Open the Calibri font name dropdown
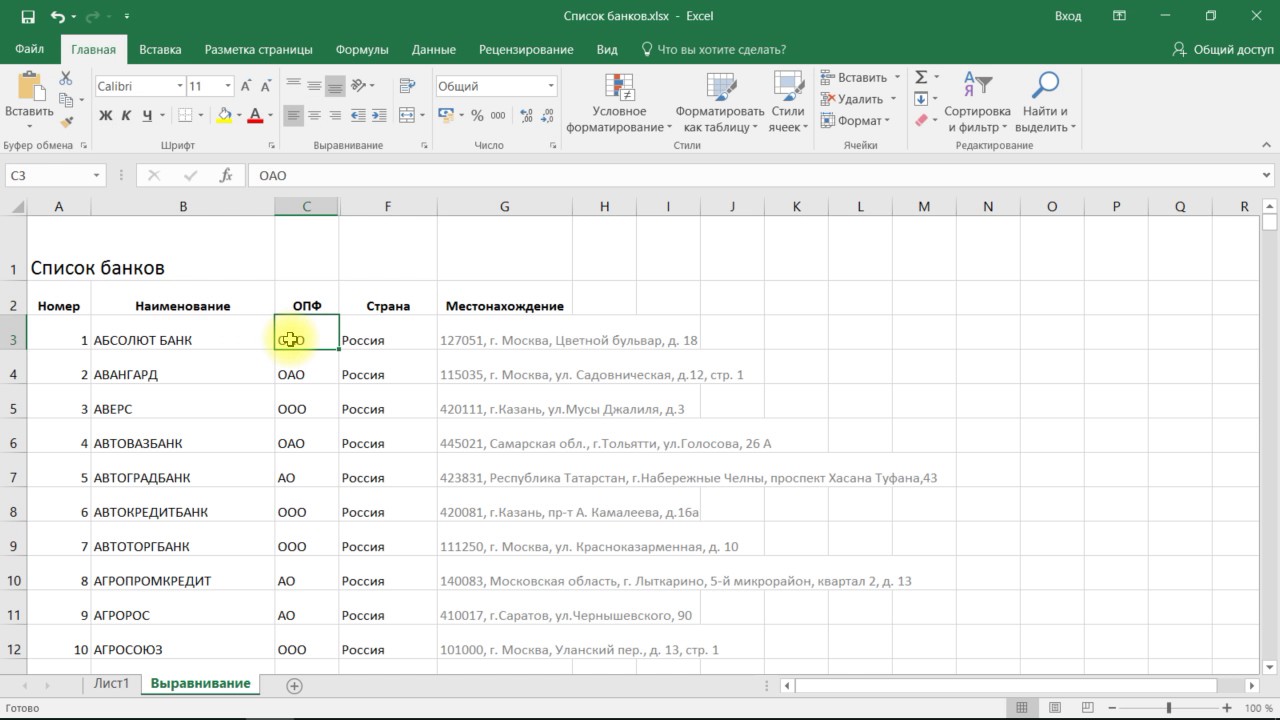 180,86
